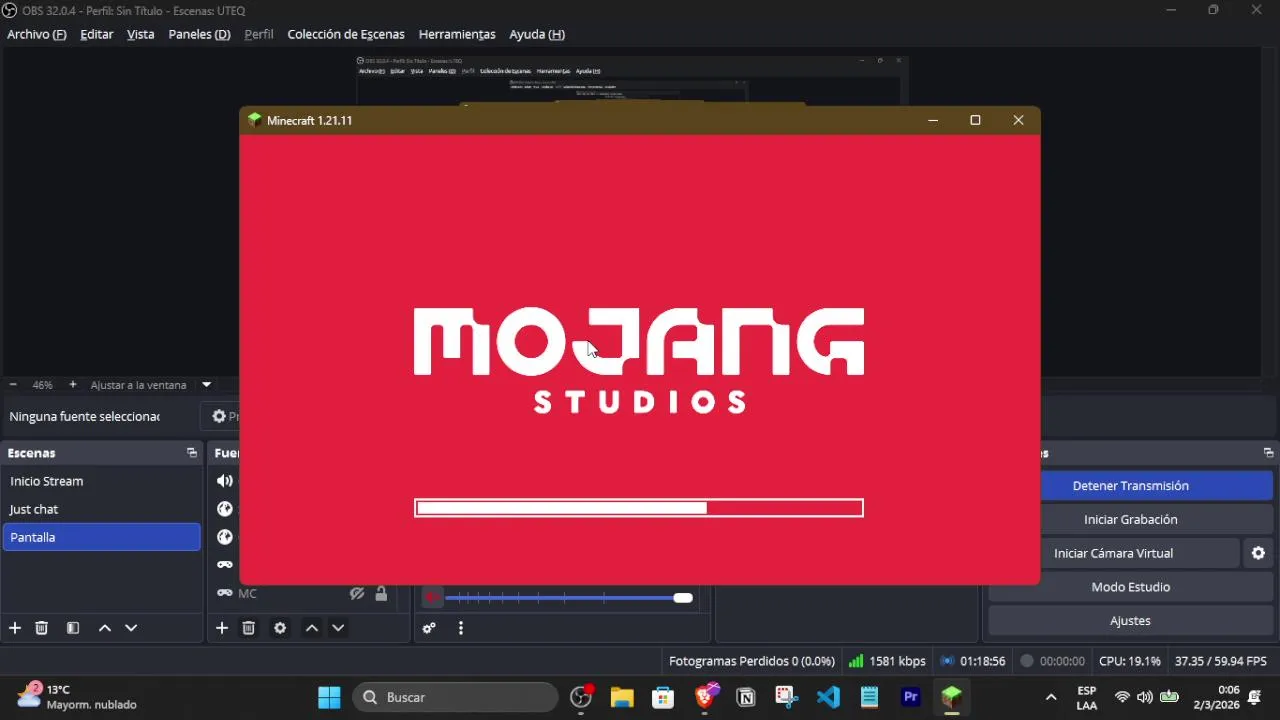Move selected scene up in Escenas

click(x=104, y=628)
